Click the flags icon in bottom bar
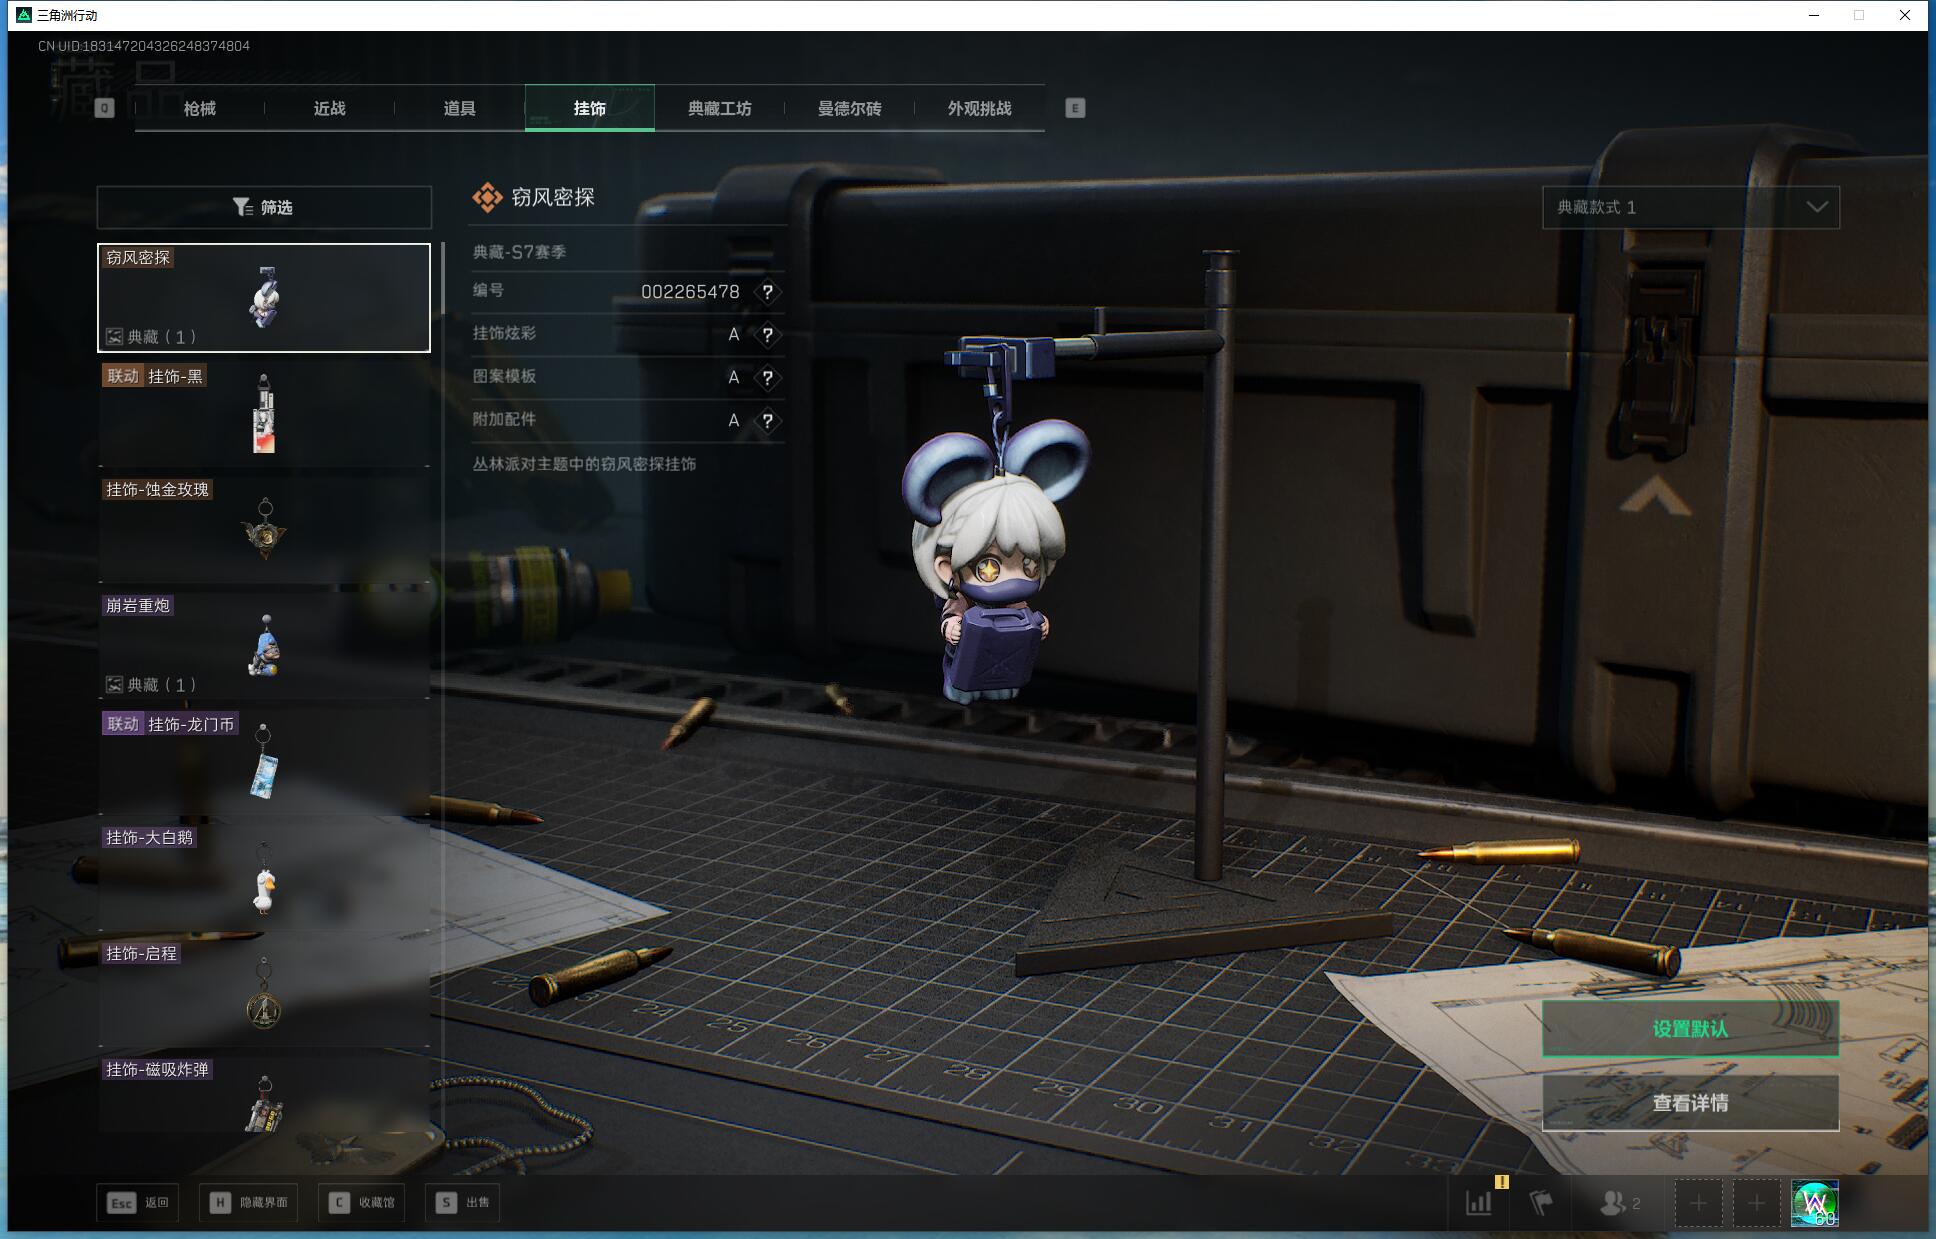This screenshot has width=1936, height=1239. 1541,1203
